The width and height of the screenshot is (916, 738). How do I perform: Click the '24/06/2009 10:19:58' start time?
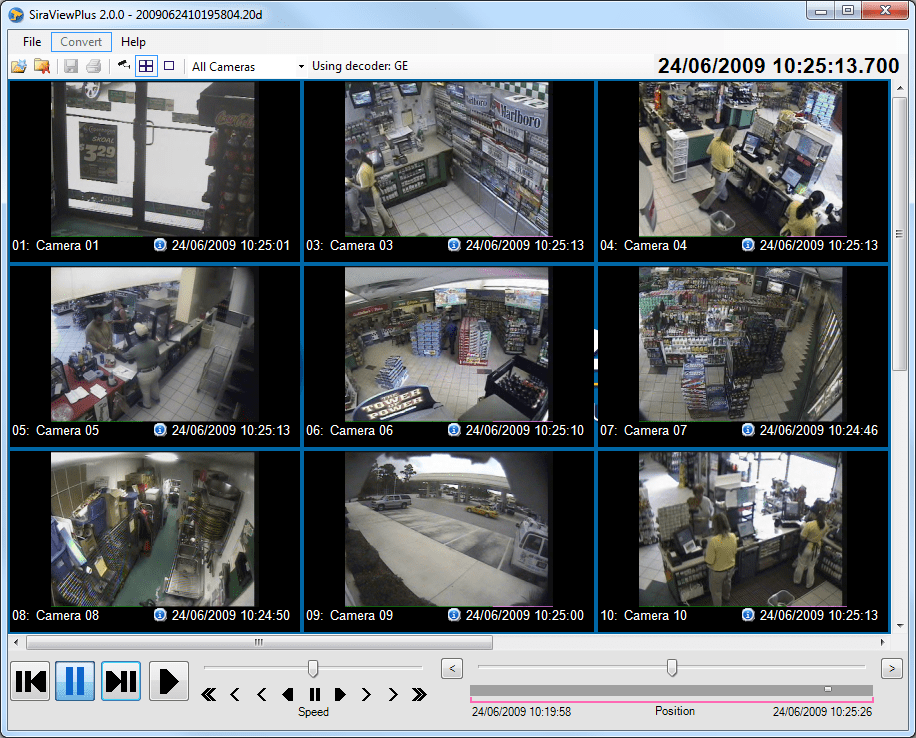tap(521, 712)
